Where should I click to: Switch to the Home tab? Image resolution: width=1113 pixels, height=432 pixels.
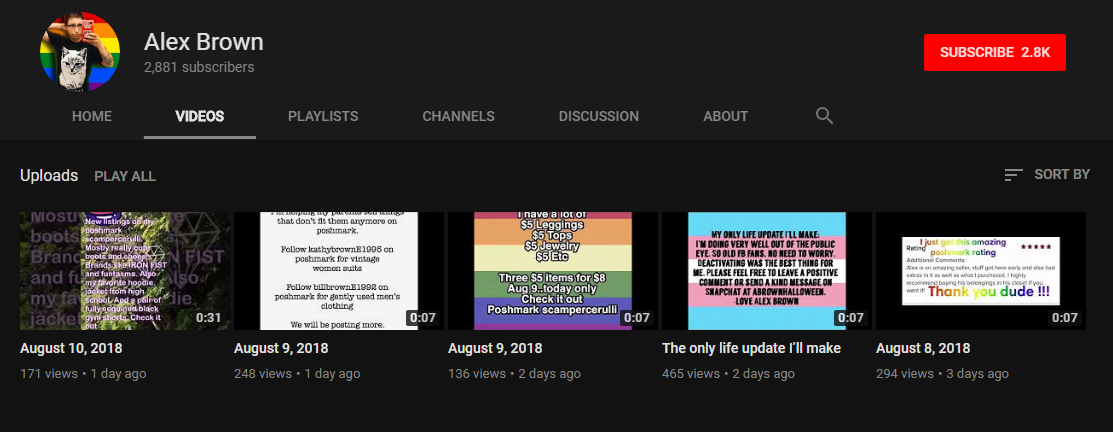pos(92,116)
